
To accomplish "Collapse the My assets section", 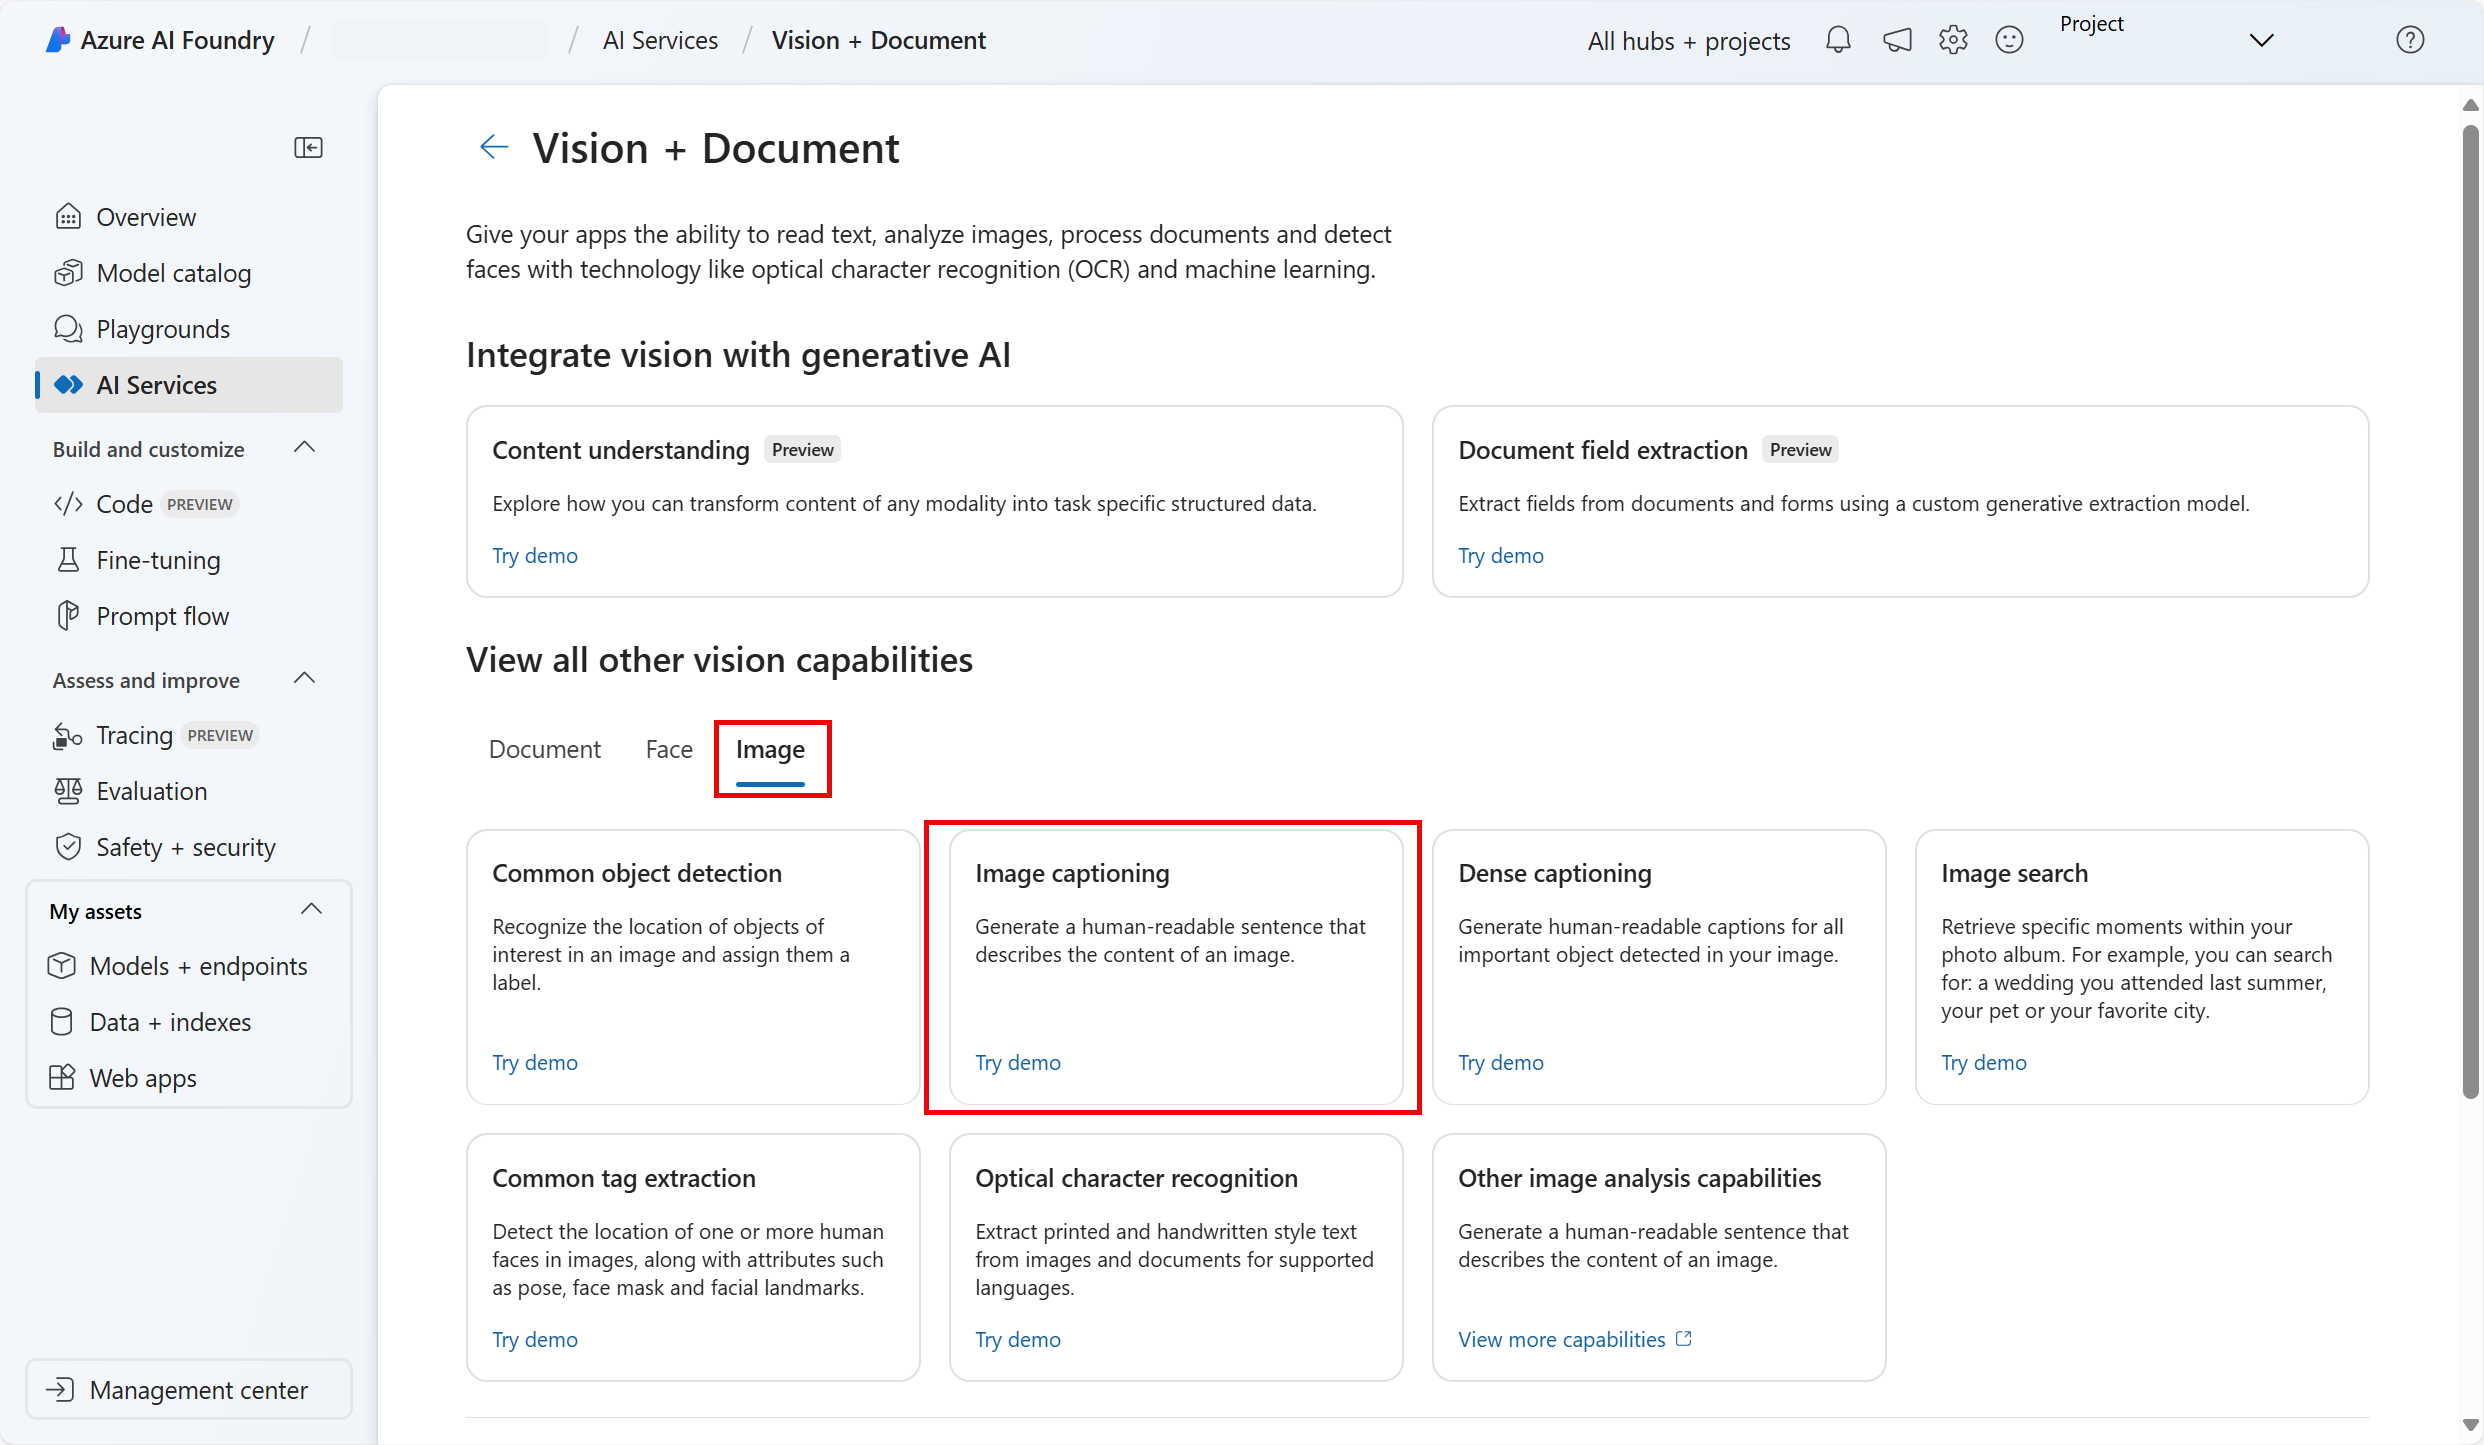I will coord(311,910).
